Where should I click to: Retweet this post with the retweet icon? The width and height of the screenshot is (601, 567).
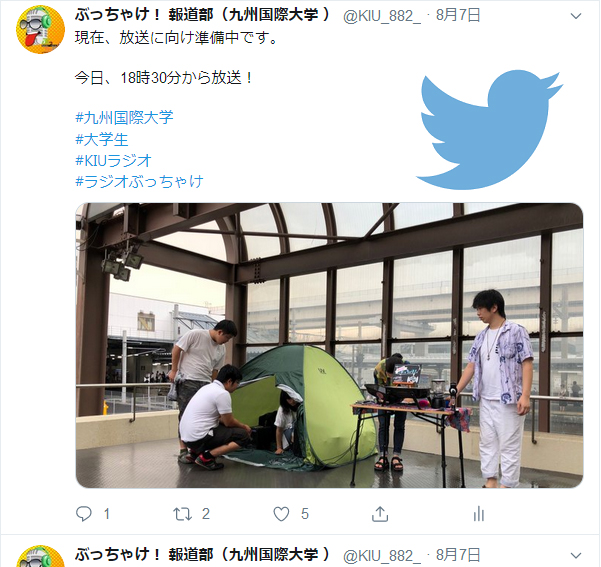coord(182,514)
